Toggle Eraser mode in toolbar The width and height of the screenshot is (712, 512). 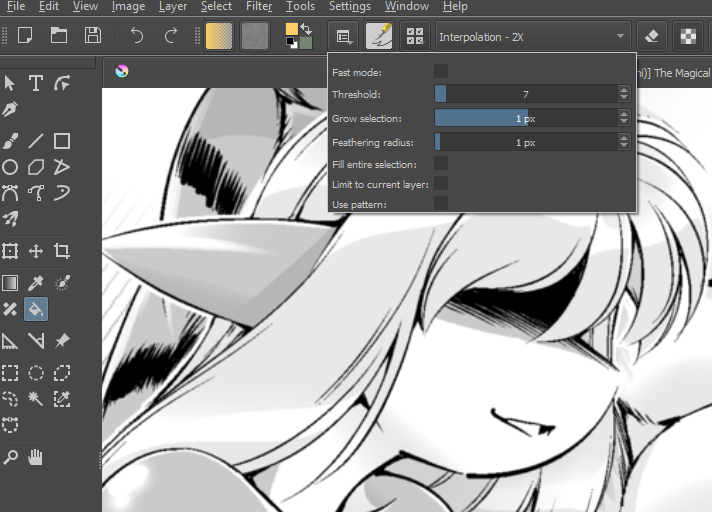(652, 36)
